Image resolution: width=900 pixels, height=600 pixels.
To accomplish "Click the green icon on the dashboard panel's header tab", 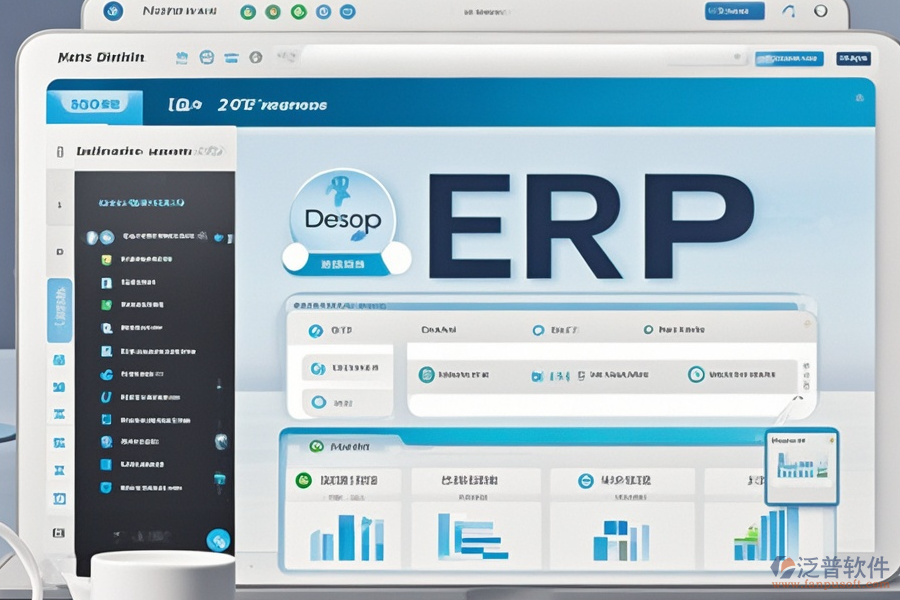I will 317,447.
